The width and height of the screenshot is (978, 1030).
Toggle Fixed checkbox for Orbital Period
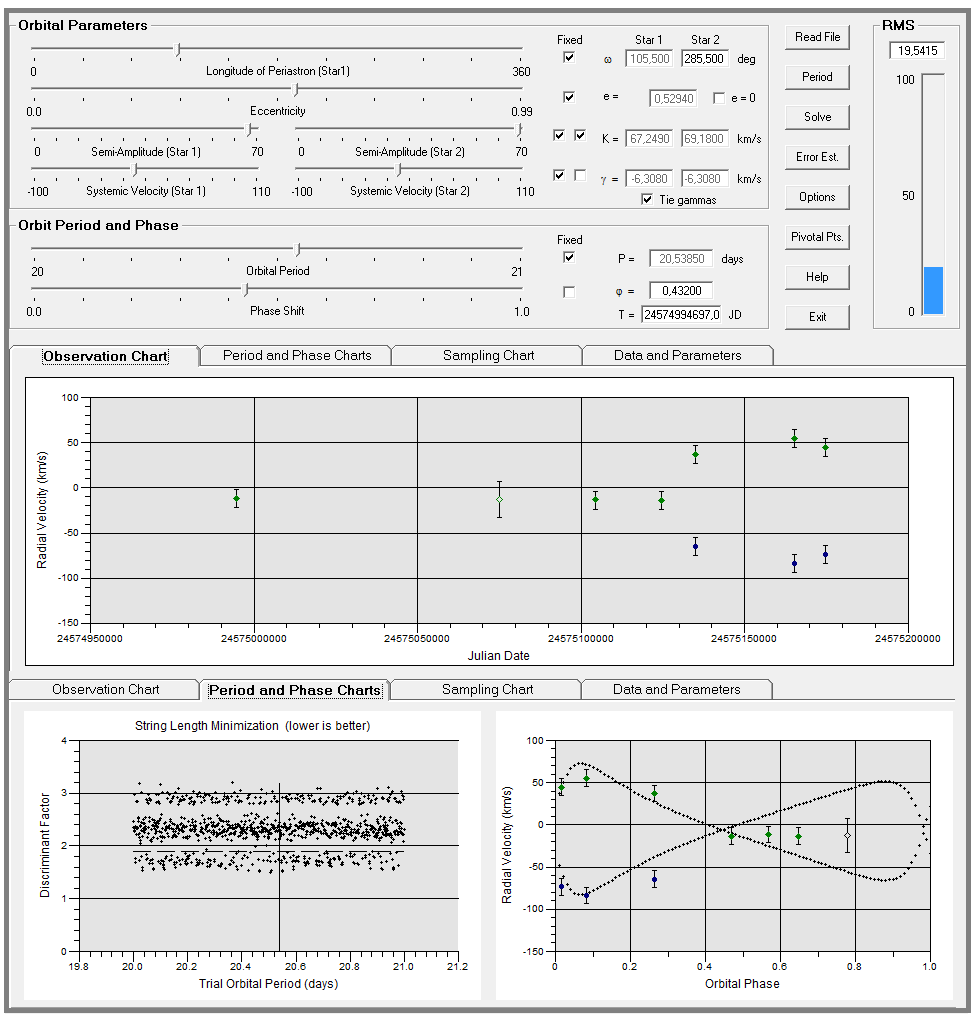tap(569, 257)
